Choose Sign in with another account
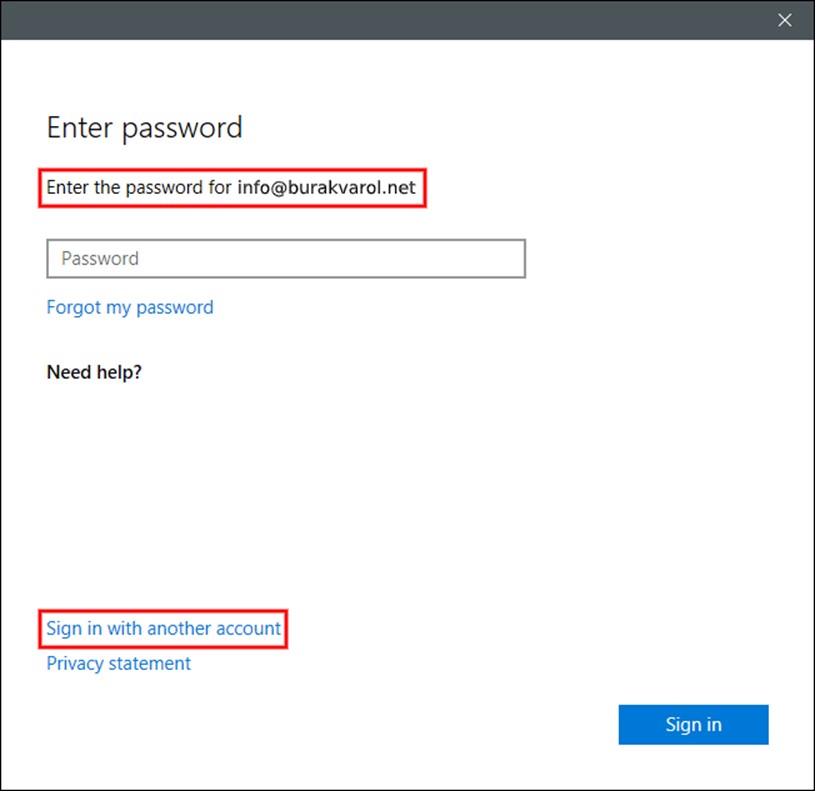This screenshot has height=791, width=815. [x=163, y=628]
